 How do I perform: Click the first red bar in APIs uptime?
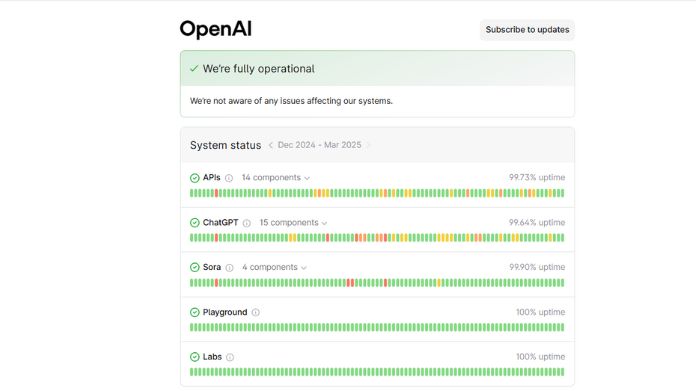(x=217, y=193)
